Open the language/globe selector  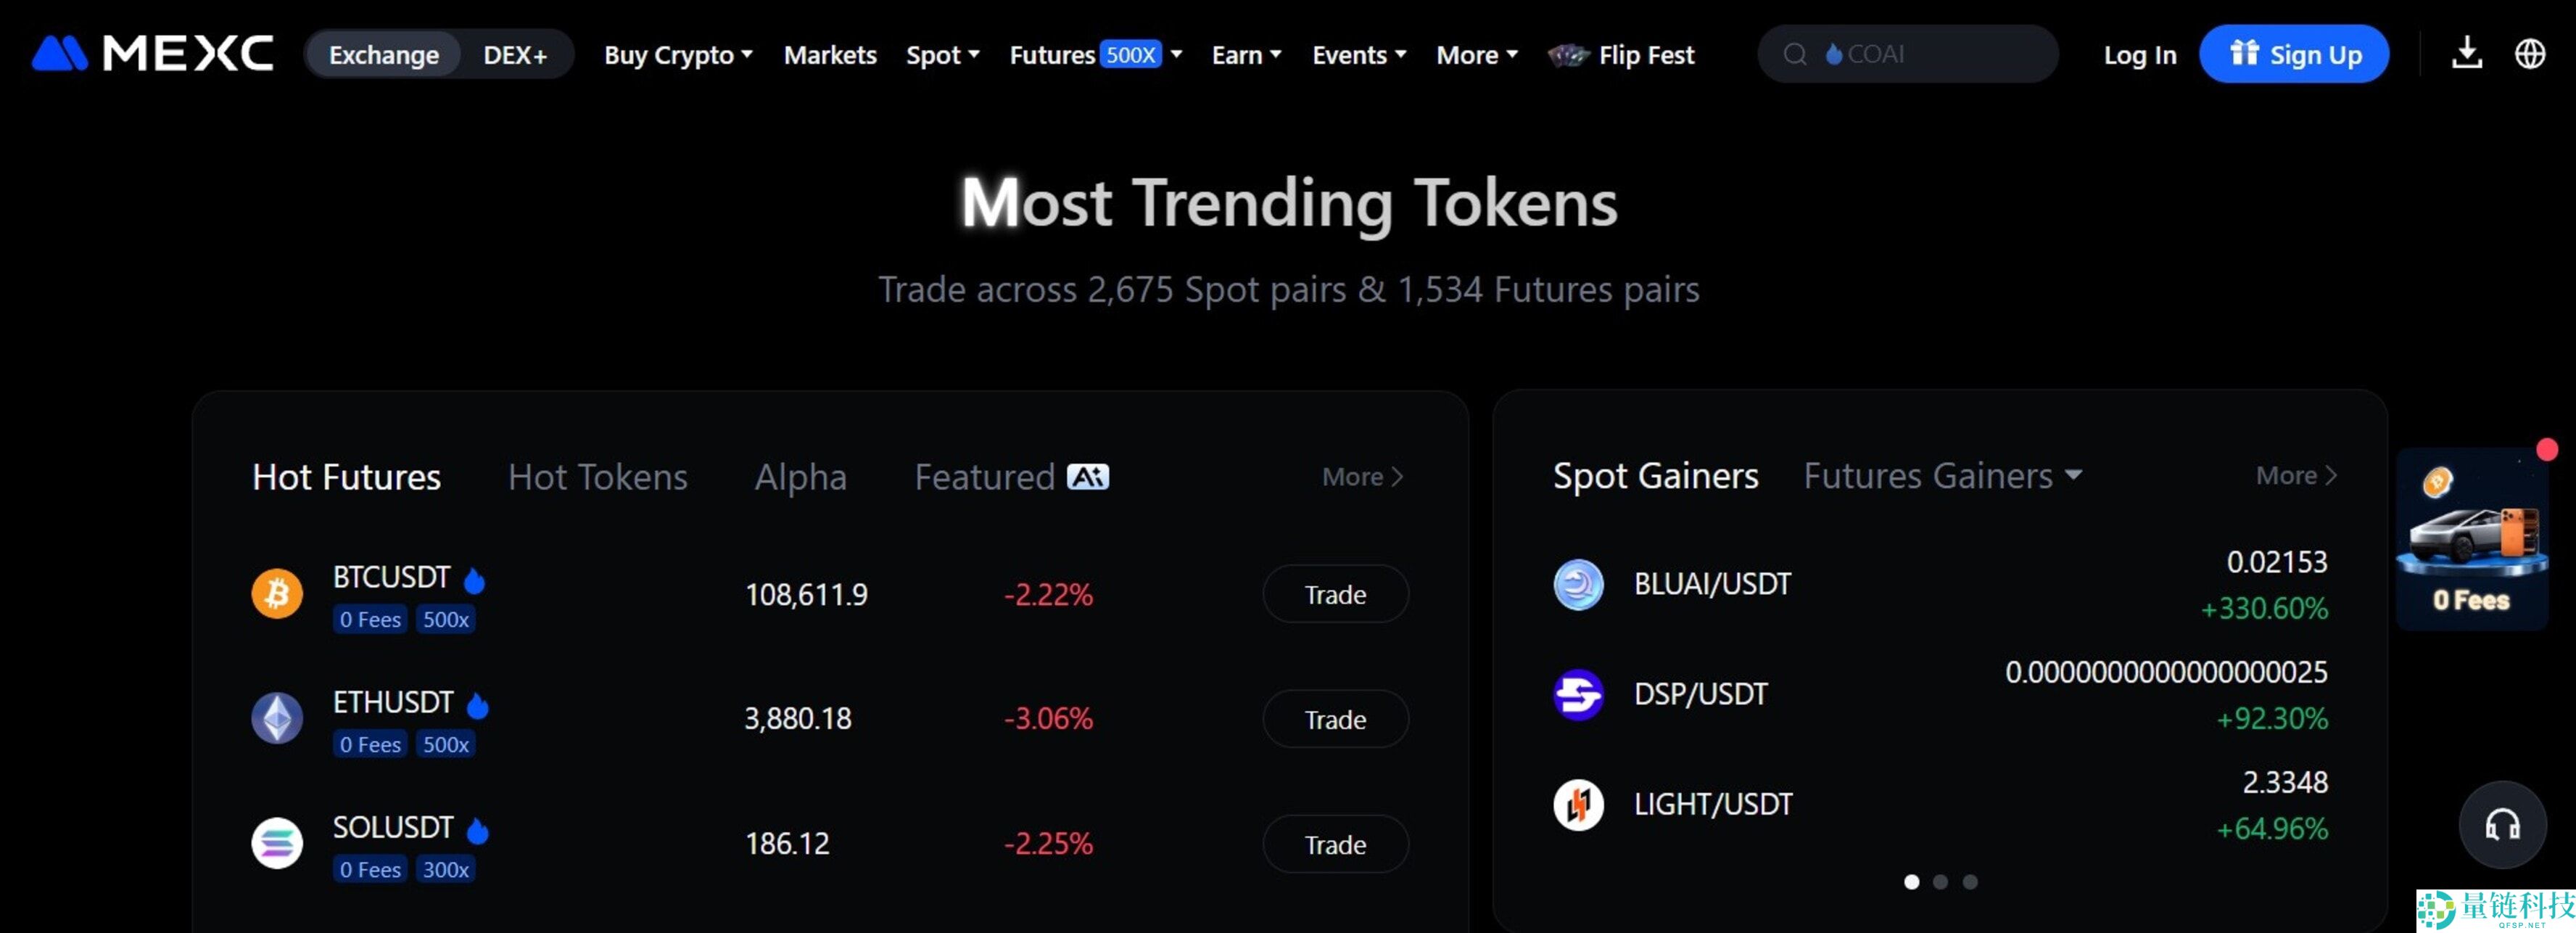2530,54
